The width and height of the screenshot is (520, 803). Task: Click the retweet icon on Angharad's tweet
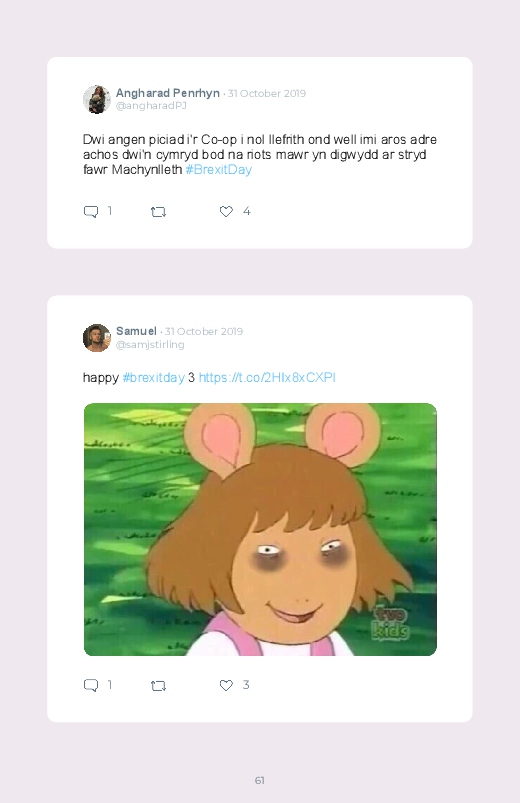click(x=158, y=212)
